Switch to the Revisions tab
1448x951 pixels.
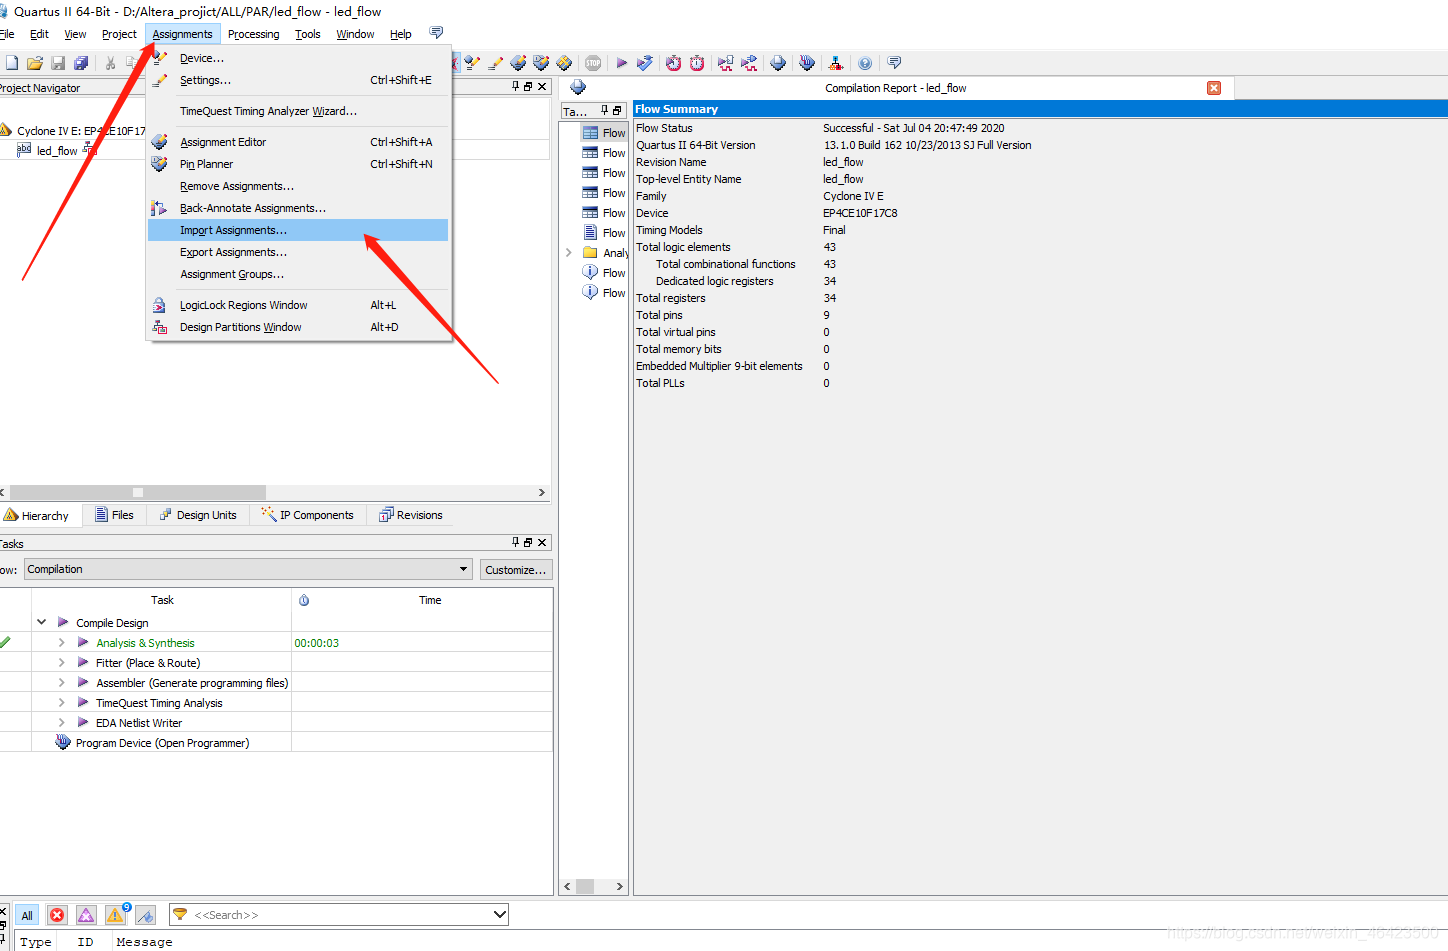[x=411, y=515]
